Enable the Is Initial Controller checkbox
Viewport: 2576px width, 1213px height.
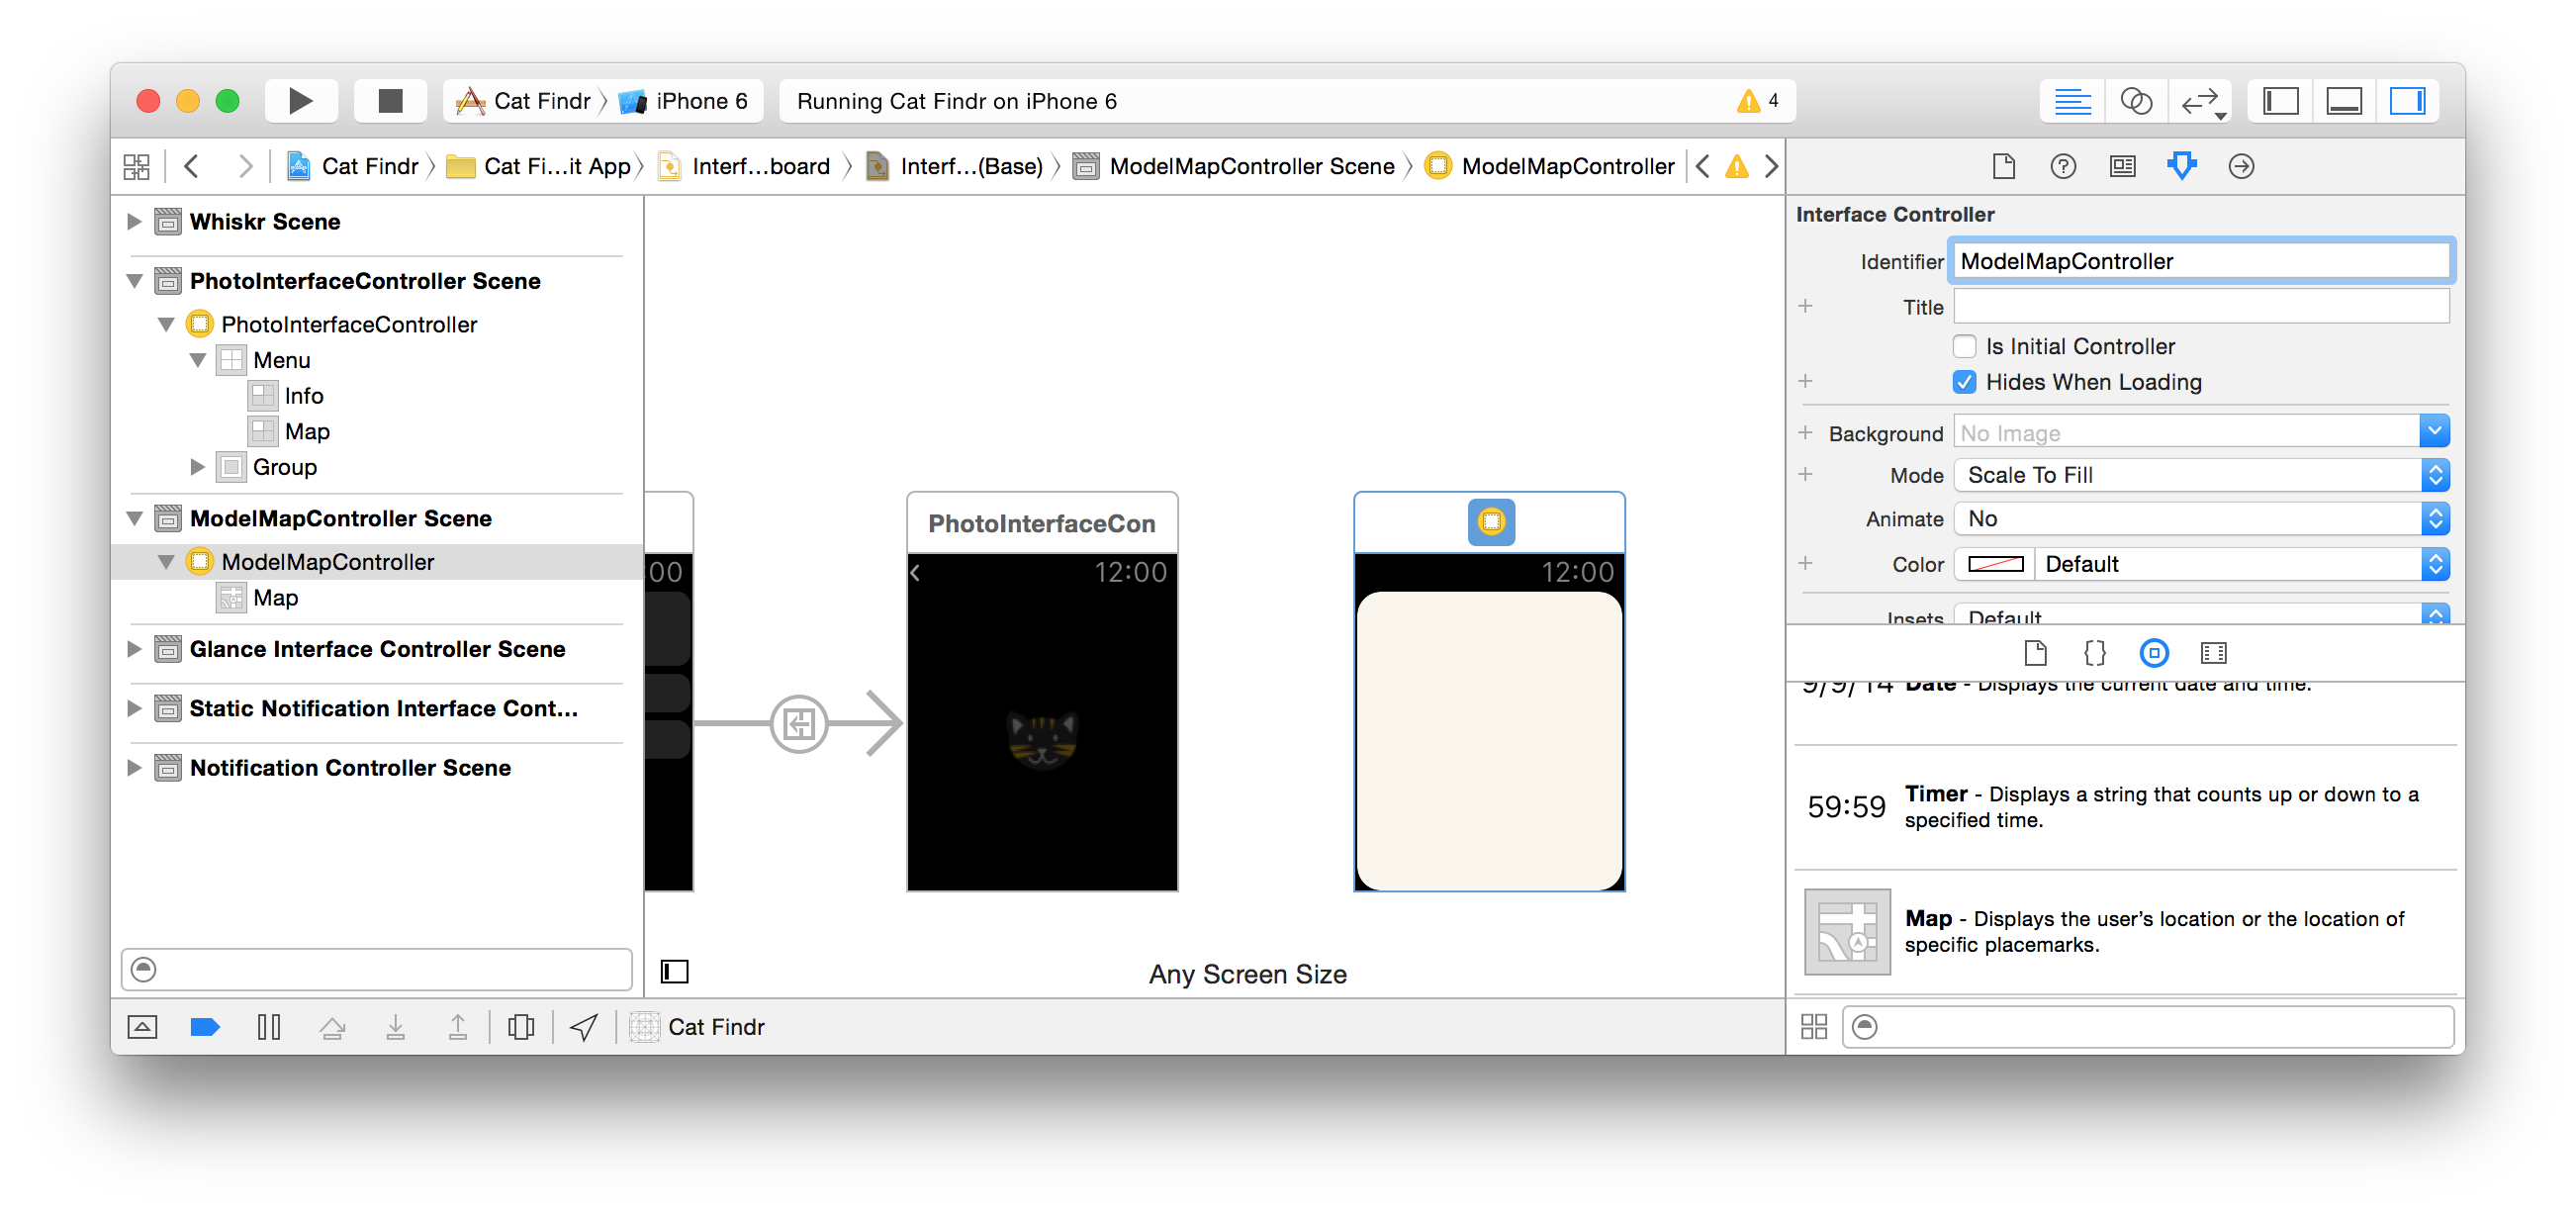[x=1964, y=346]
